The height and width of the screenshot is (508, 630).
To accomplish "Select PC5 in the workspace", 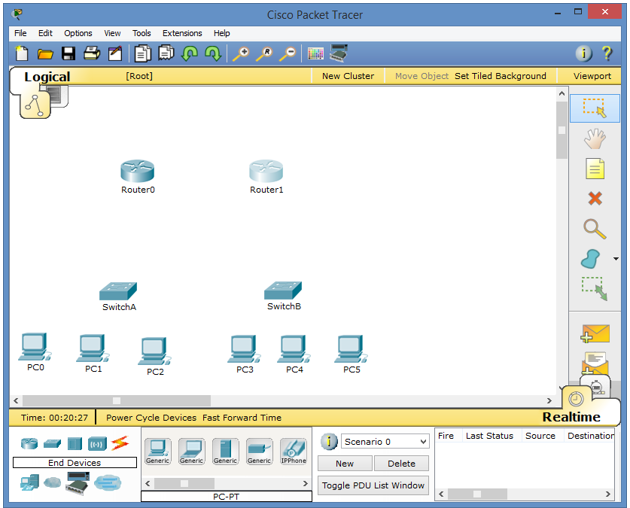I will (x=350, y=349).
